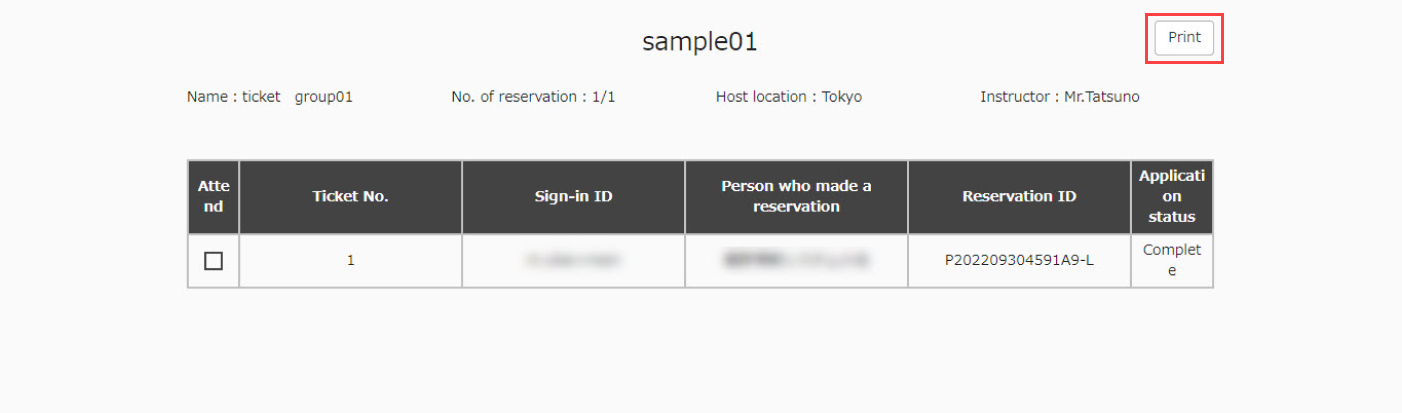Screen dimensions: 1402x413
Task: Click the Print button
Action: pyautogui.click(x=1184, y=38)
